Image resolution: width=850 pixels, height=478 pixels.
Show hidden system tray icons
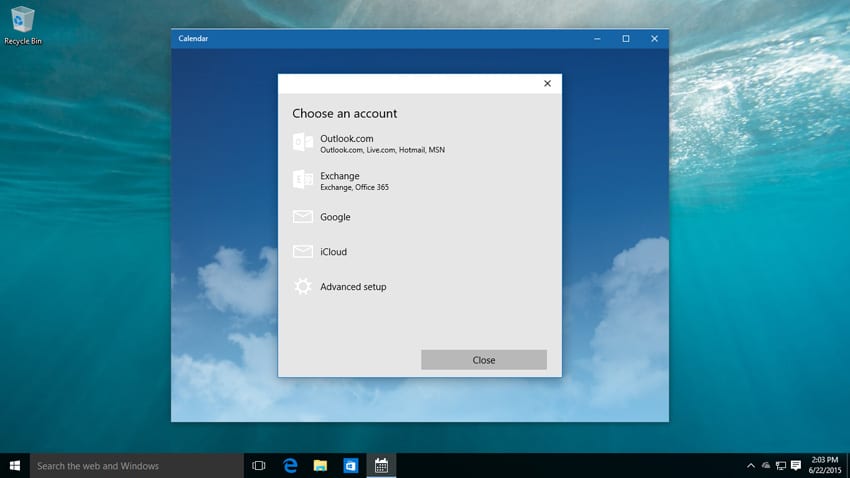[x=751, y=466]
